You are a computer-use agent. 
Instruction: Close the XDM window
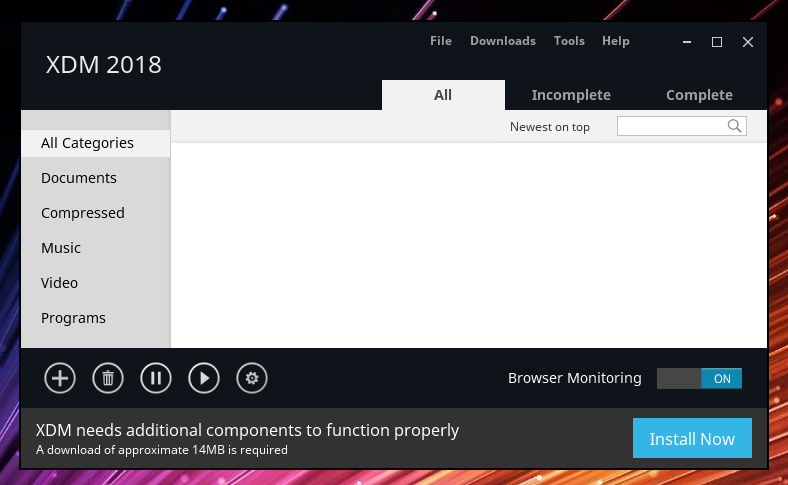748,42
